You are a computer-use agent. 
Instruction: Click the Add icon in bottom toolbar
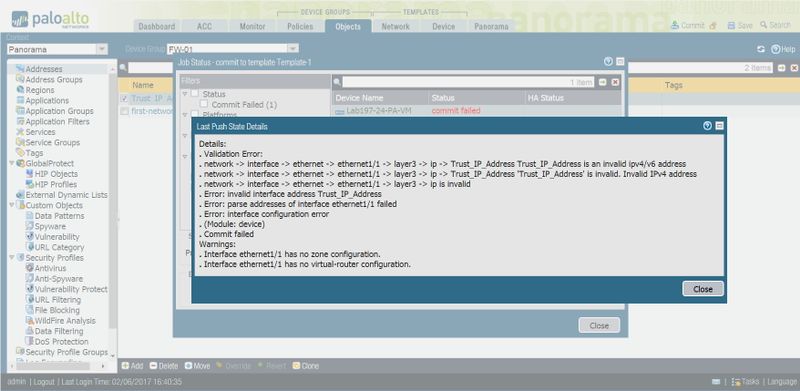point(125,366)
